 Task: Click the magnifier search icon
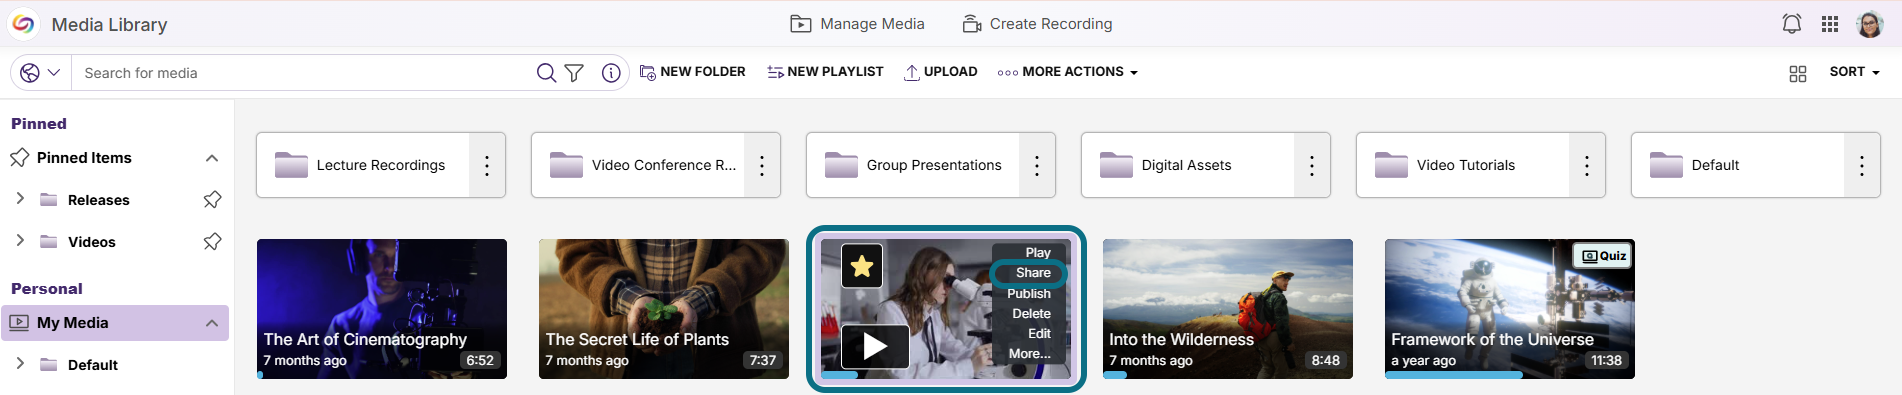(546, 73)
